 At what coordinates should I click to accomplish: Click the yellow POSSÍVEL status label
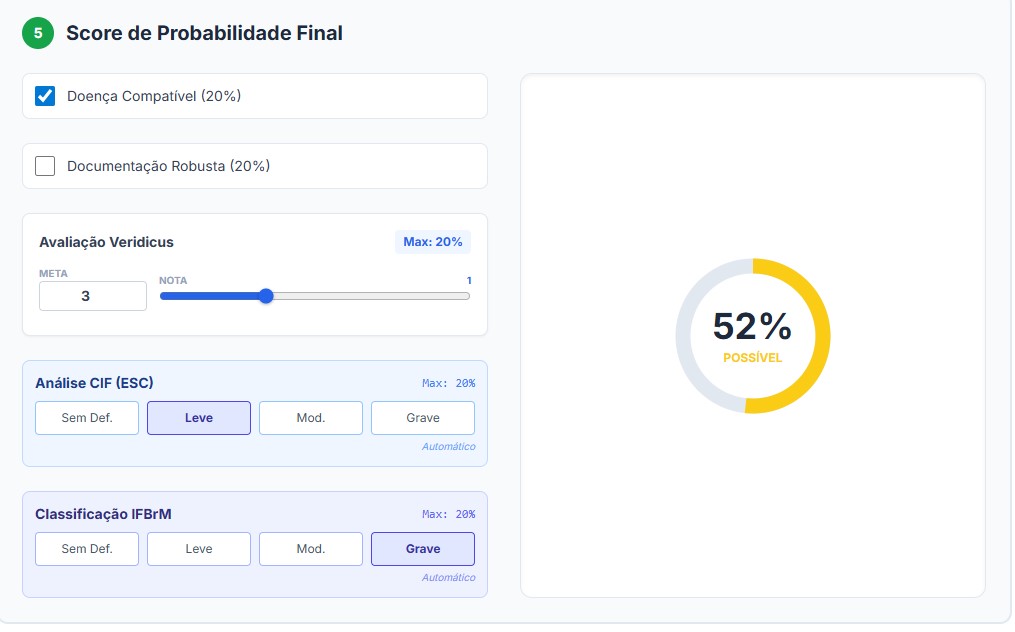click(753, 357)
